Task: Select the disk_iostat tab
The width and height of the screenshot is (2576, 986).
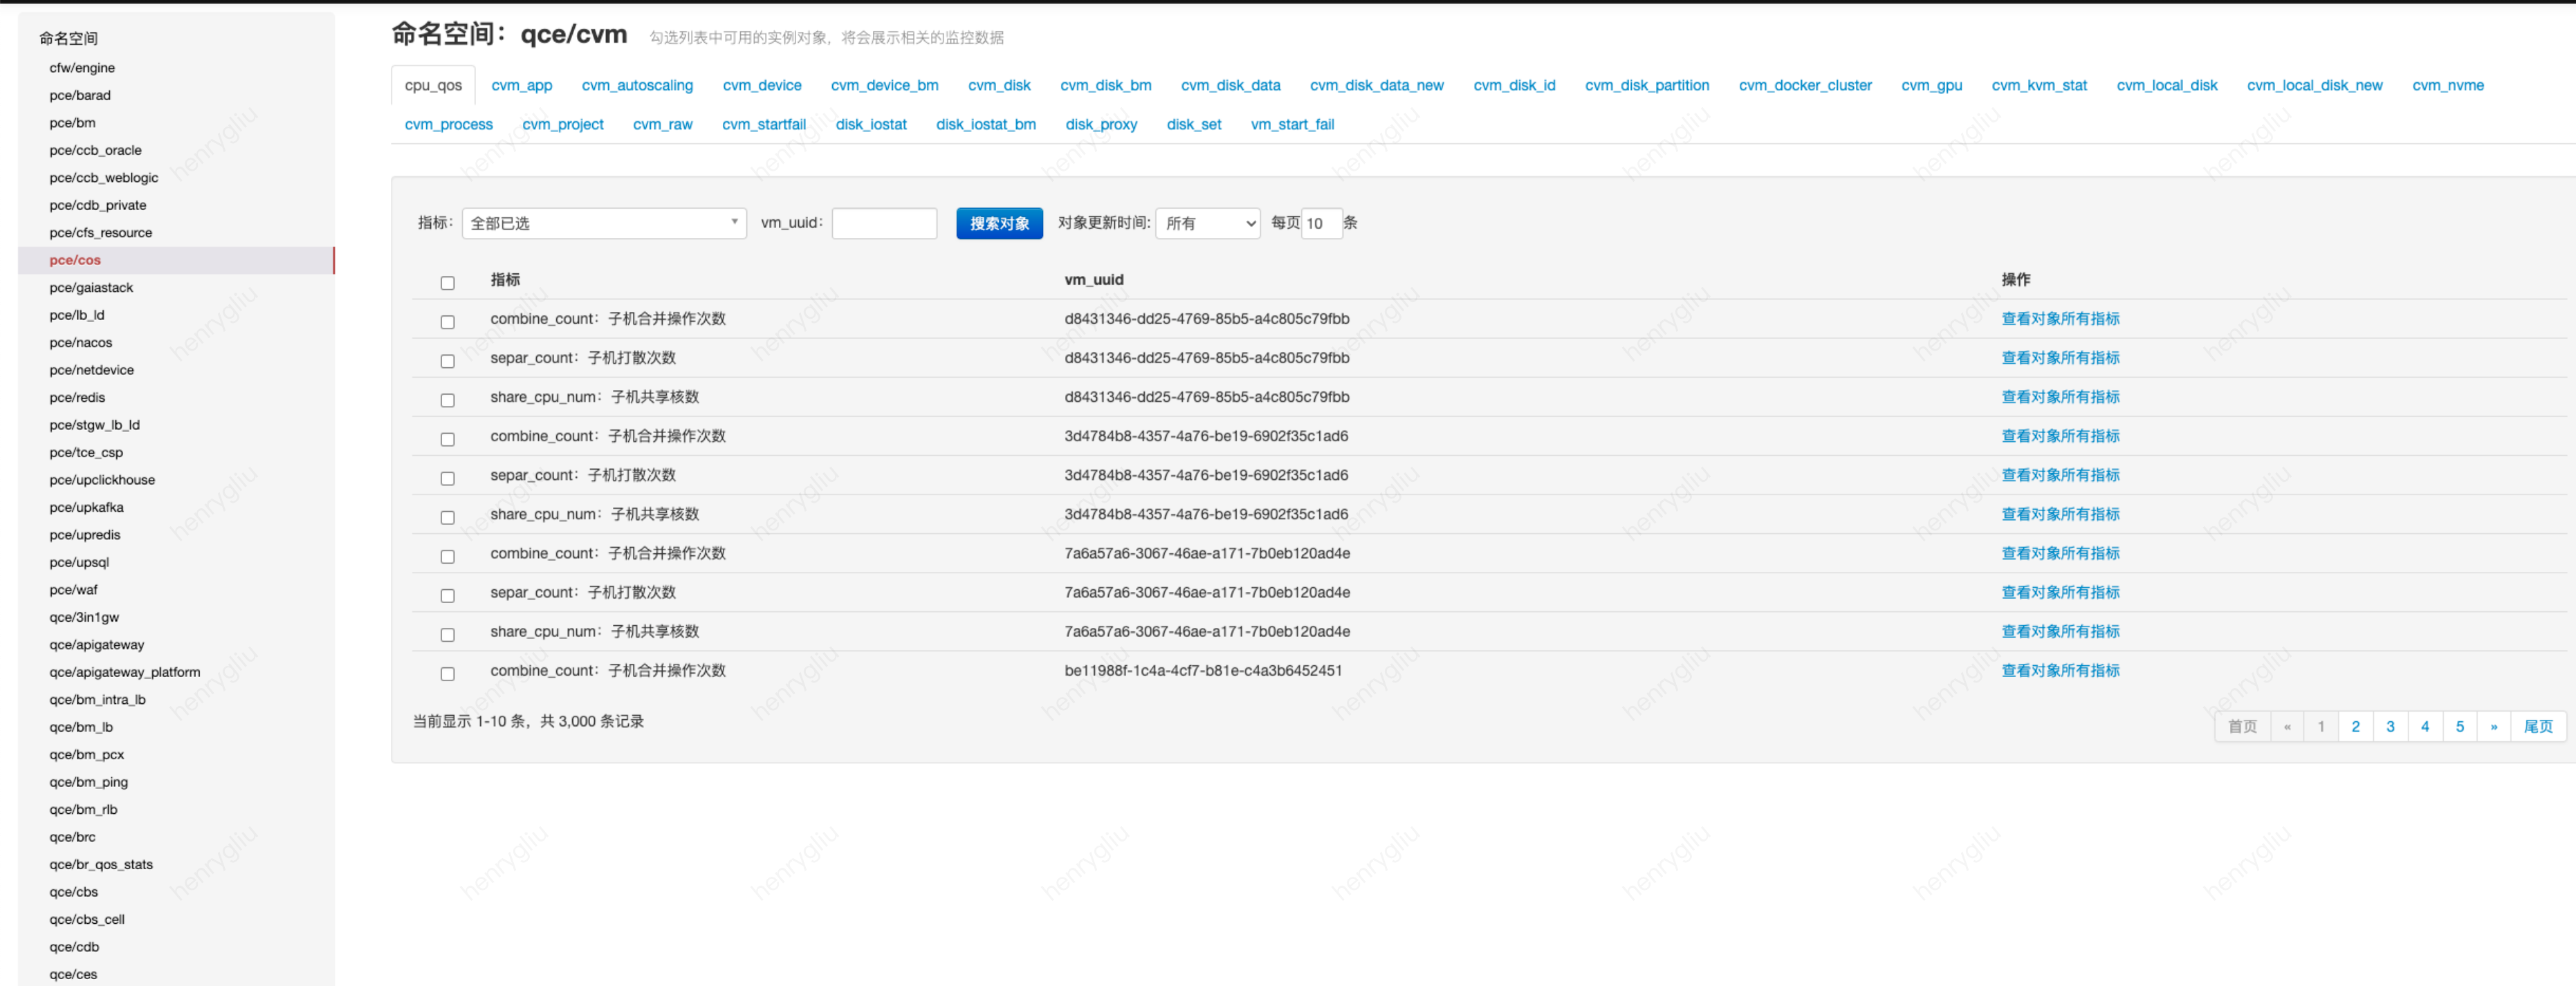Action: [870, 124]
